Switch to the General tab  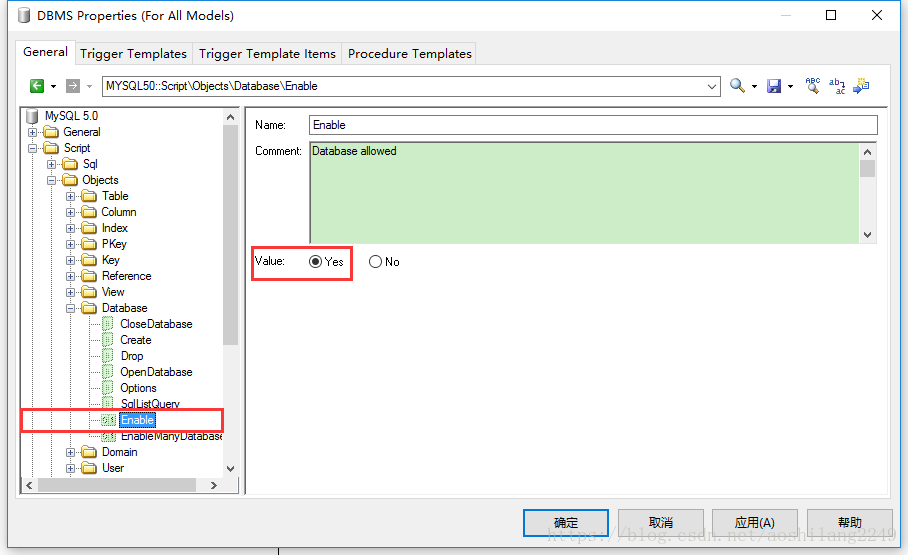45,52
